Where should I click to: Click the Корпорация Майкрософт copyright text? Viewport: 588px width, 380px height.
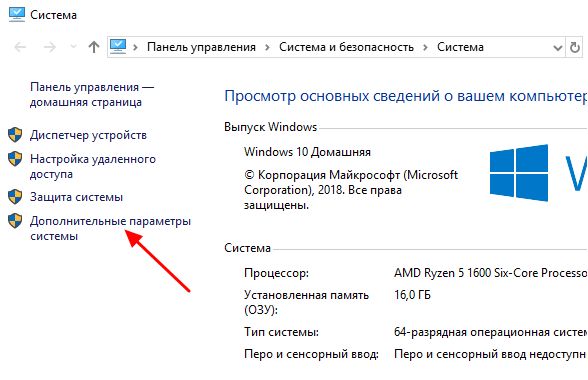point(351,190)
